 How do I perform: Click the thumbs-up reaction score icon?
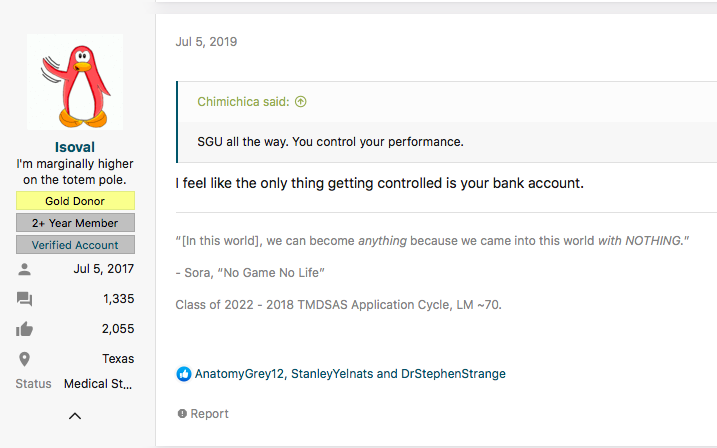24,329
